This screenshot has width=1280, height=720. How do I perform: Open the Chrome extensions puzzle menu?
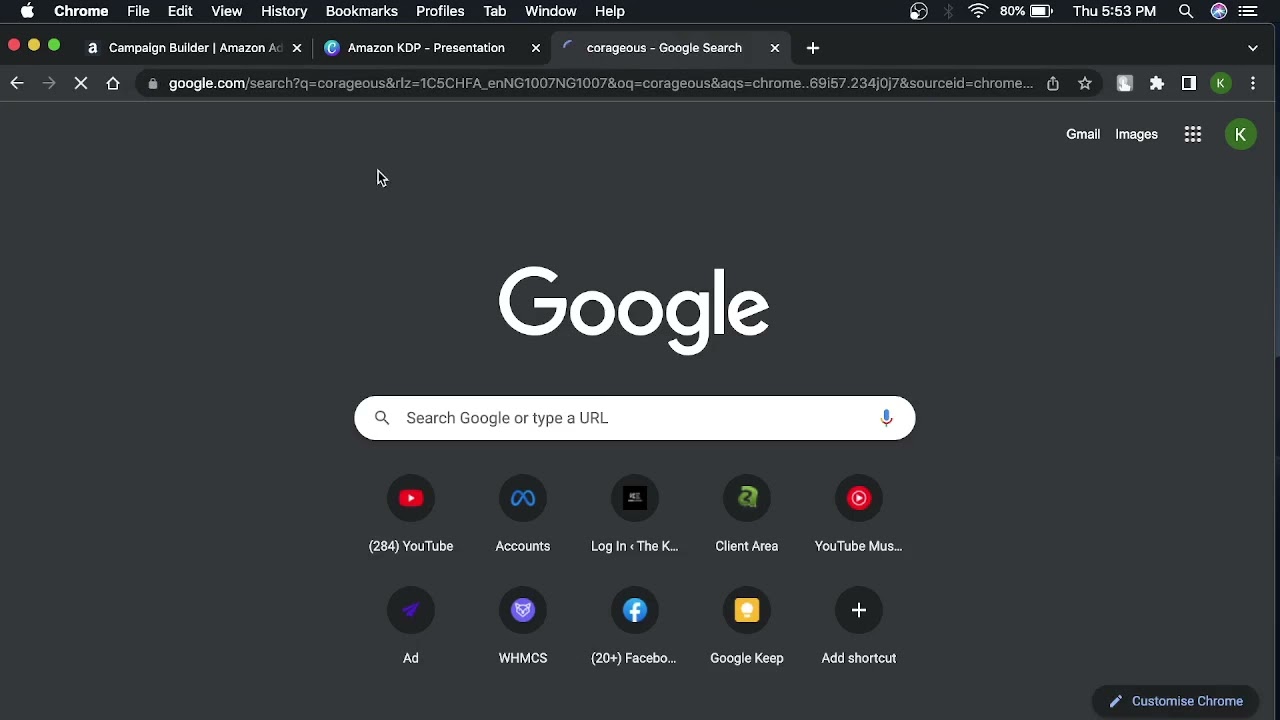click(1157, 84)
